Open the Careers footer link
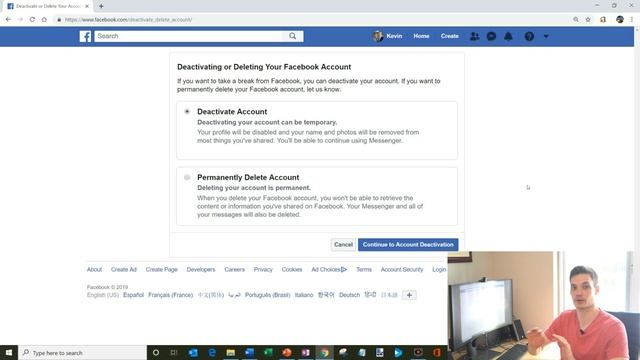640x360 pixels. (x=235, y=269)
